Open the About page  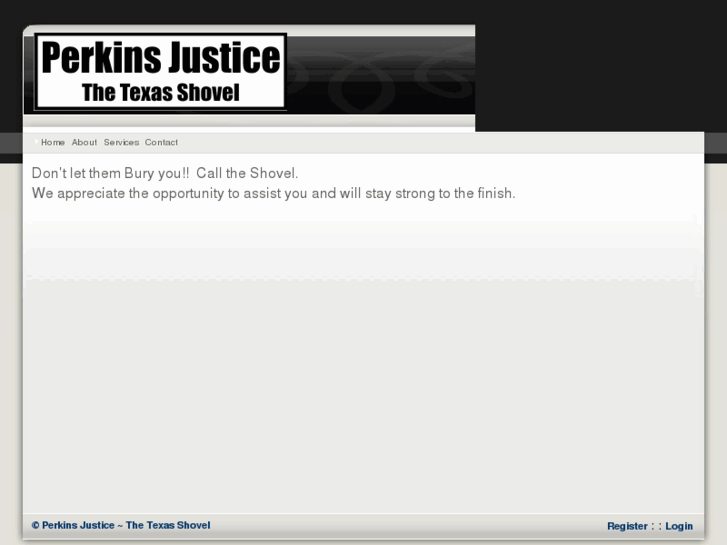click(x=84, y=142)
